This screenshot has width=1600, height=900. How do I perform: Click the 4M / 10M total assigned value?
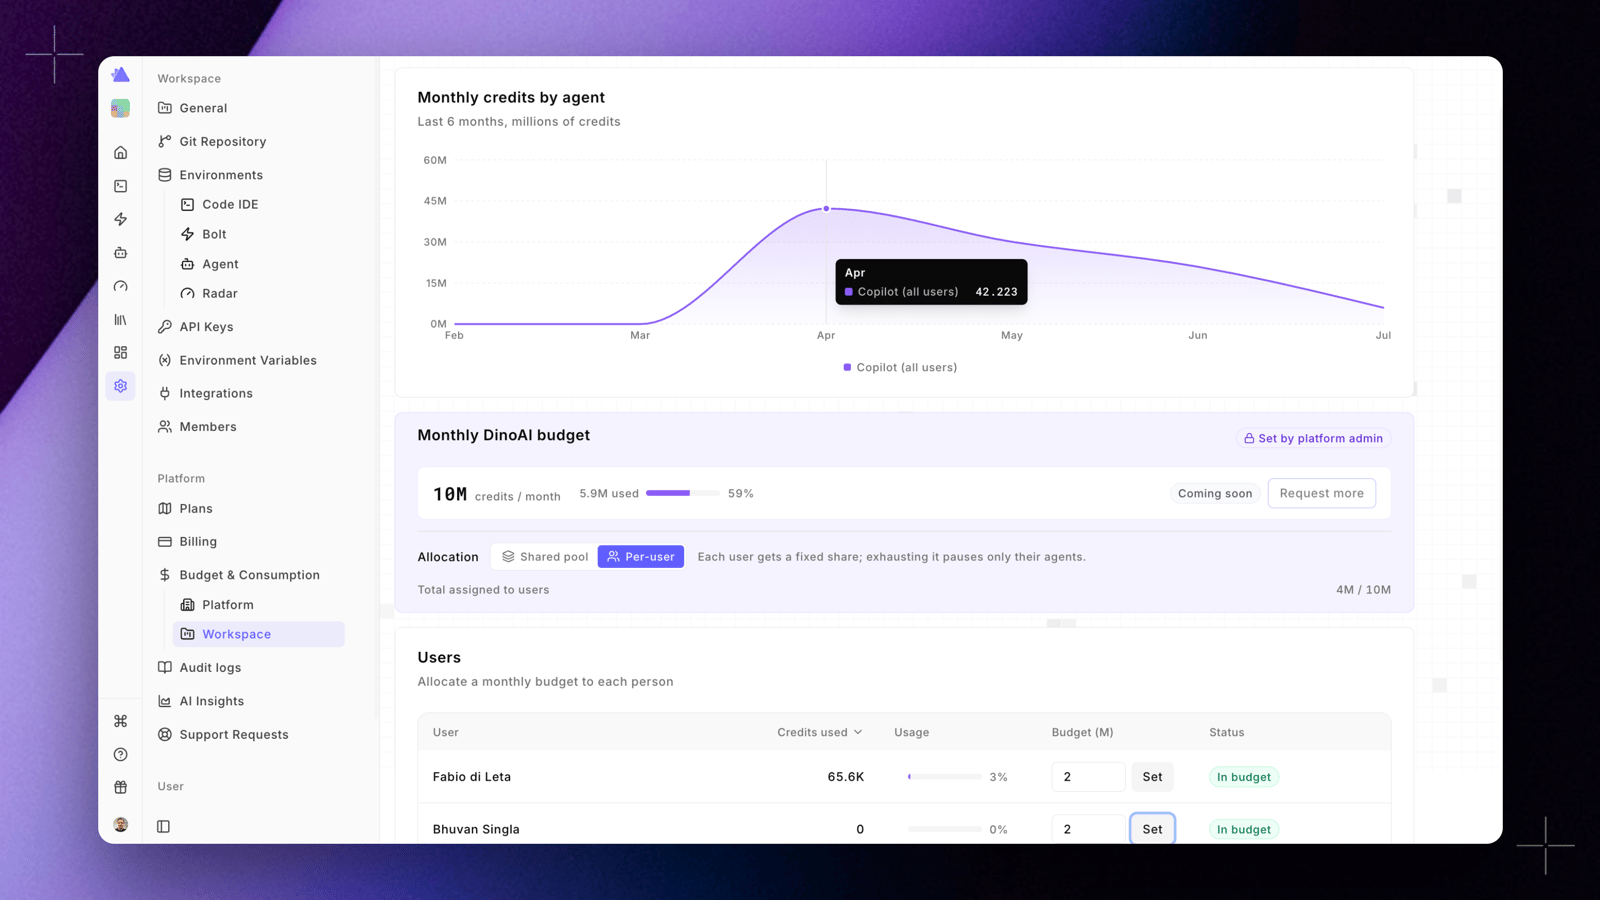1363,590
